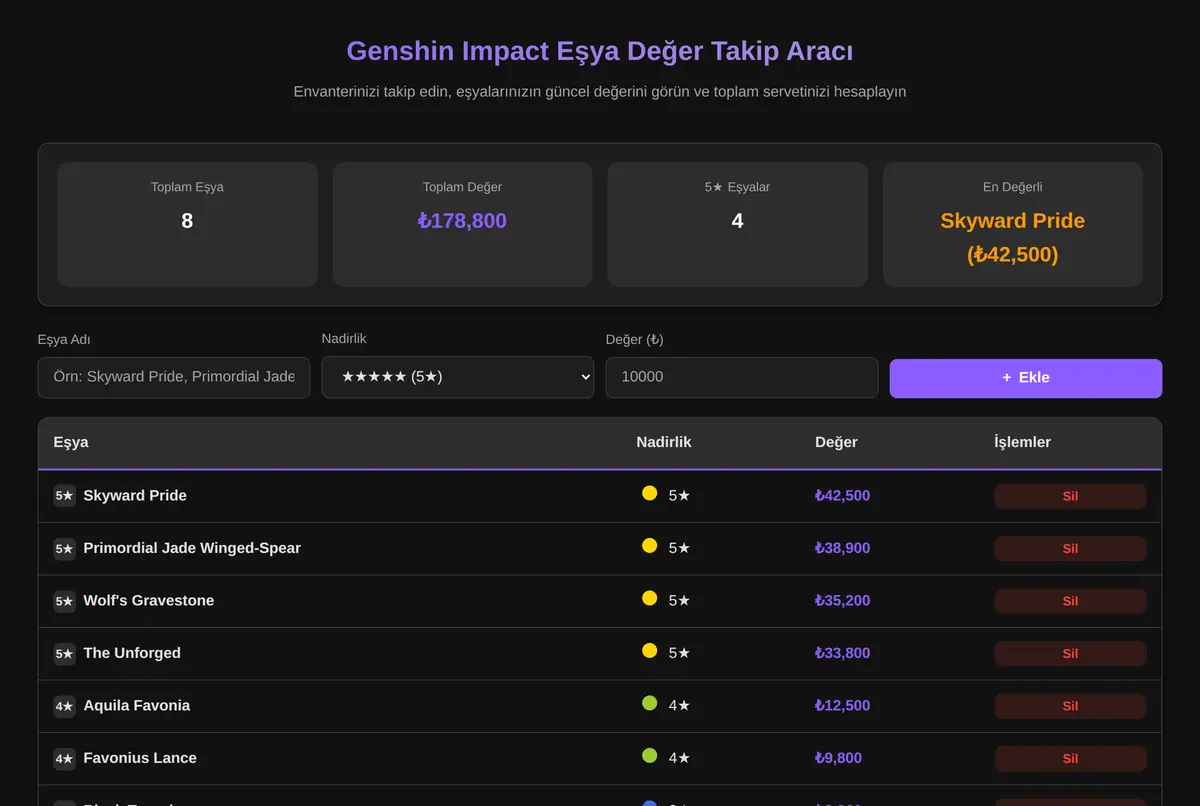Click the Favonius Lance item name
This screenshot has height=806, width=1200.
point(140,758)
